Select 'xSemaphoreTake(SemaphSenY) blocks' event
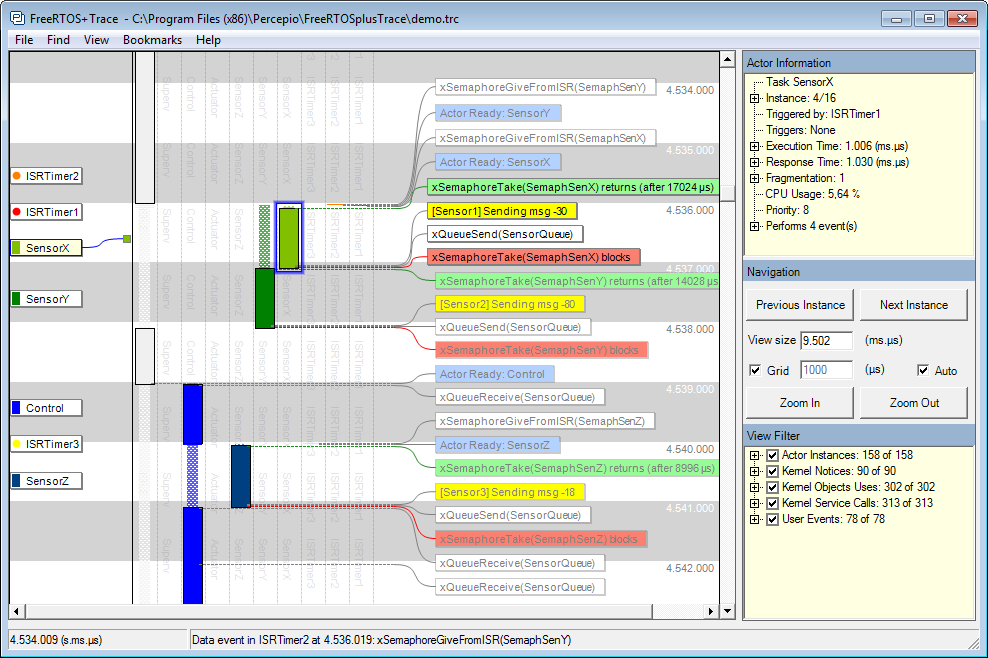Screen dimensions: 988x658 point(541,350)
